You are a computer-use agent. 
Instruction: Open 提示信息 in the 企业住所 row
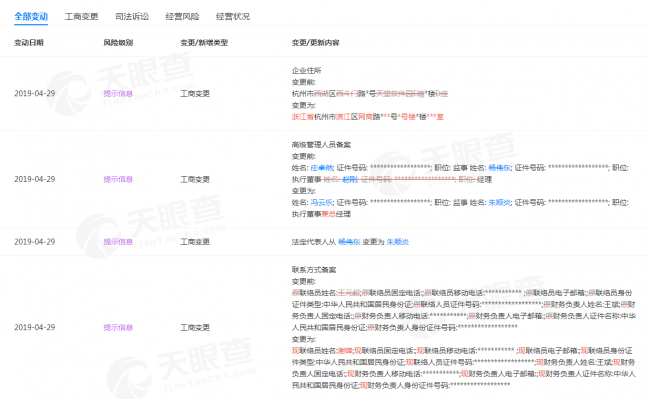tap(118, 94)
